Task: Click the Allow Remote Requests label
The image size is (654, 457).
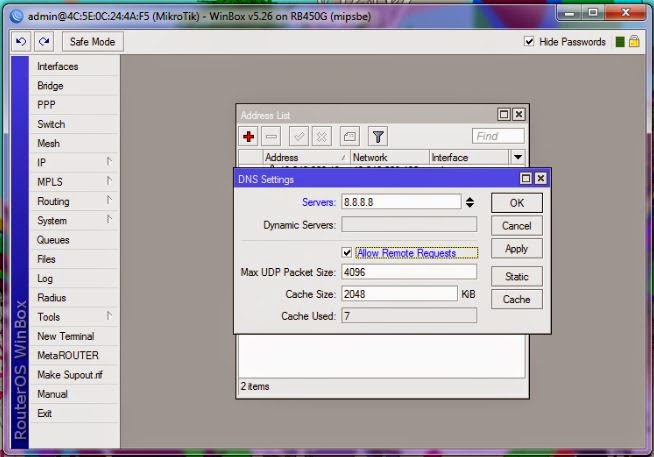Action: pos(407,253)
